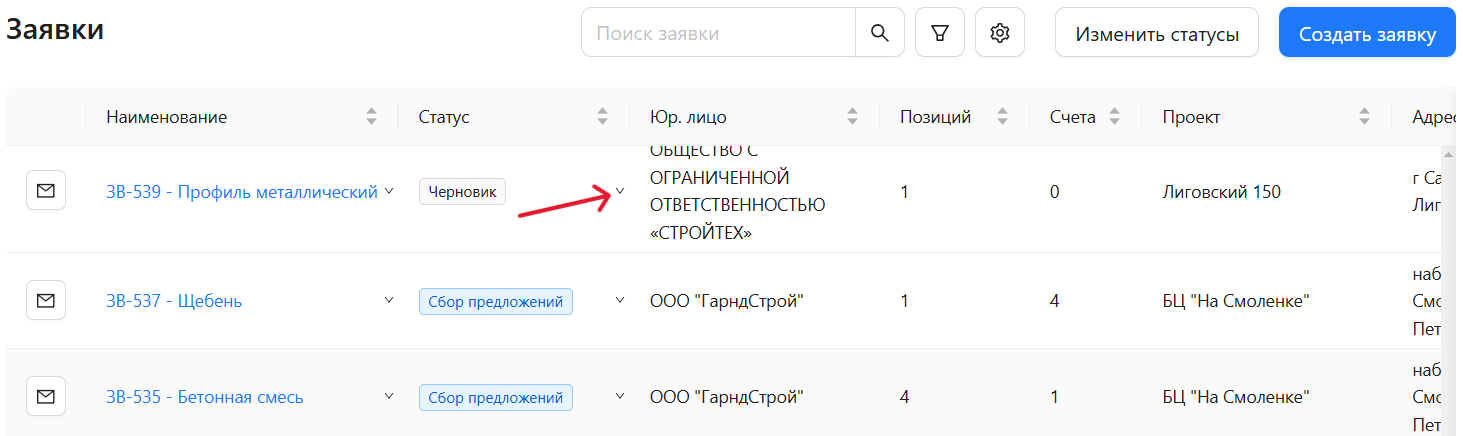1463x436 pixels.
Task: Click Сбор предложений tag in ЗВ-535 row
Action: (496, 397)
